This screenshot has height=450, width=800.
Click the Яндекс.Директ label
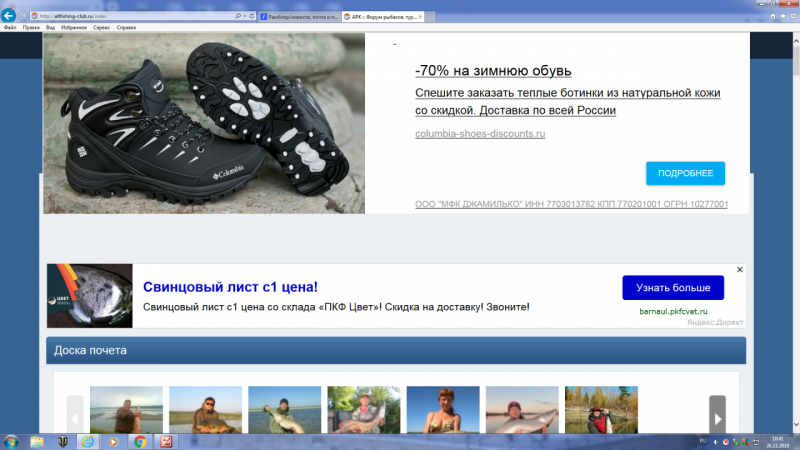[x=715, y=322]
